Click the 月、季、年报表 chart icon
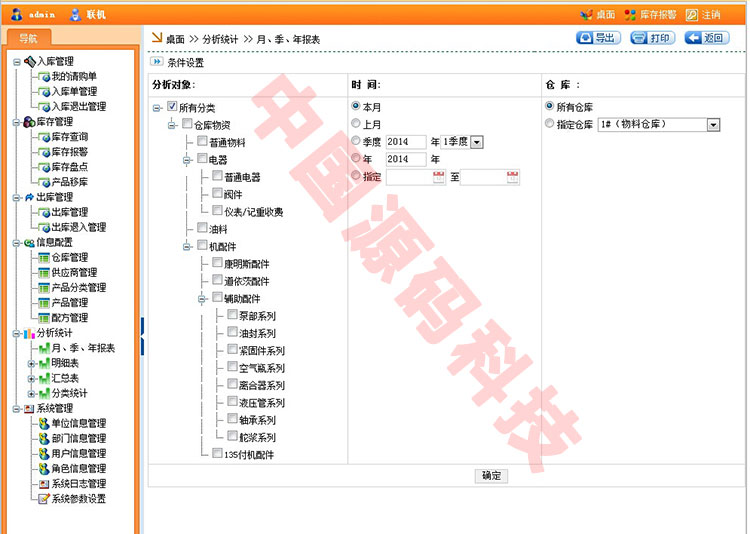Screen dimensions: 750x534 pos(44,348)
